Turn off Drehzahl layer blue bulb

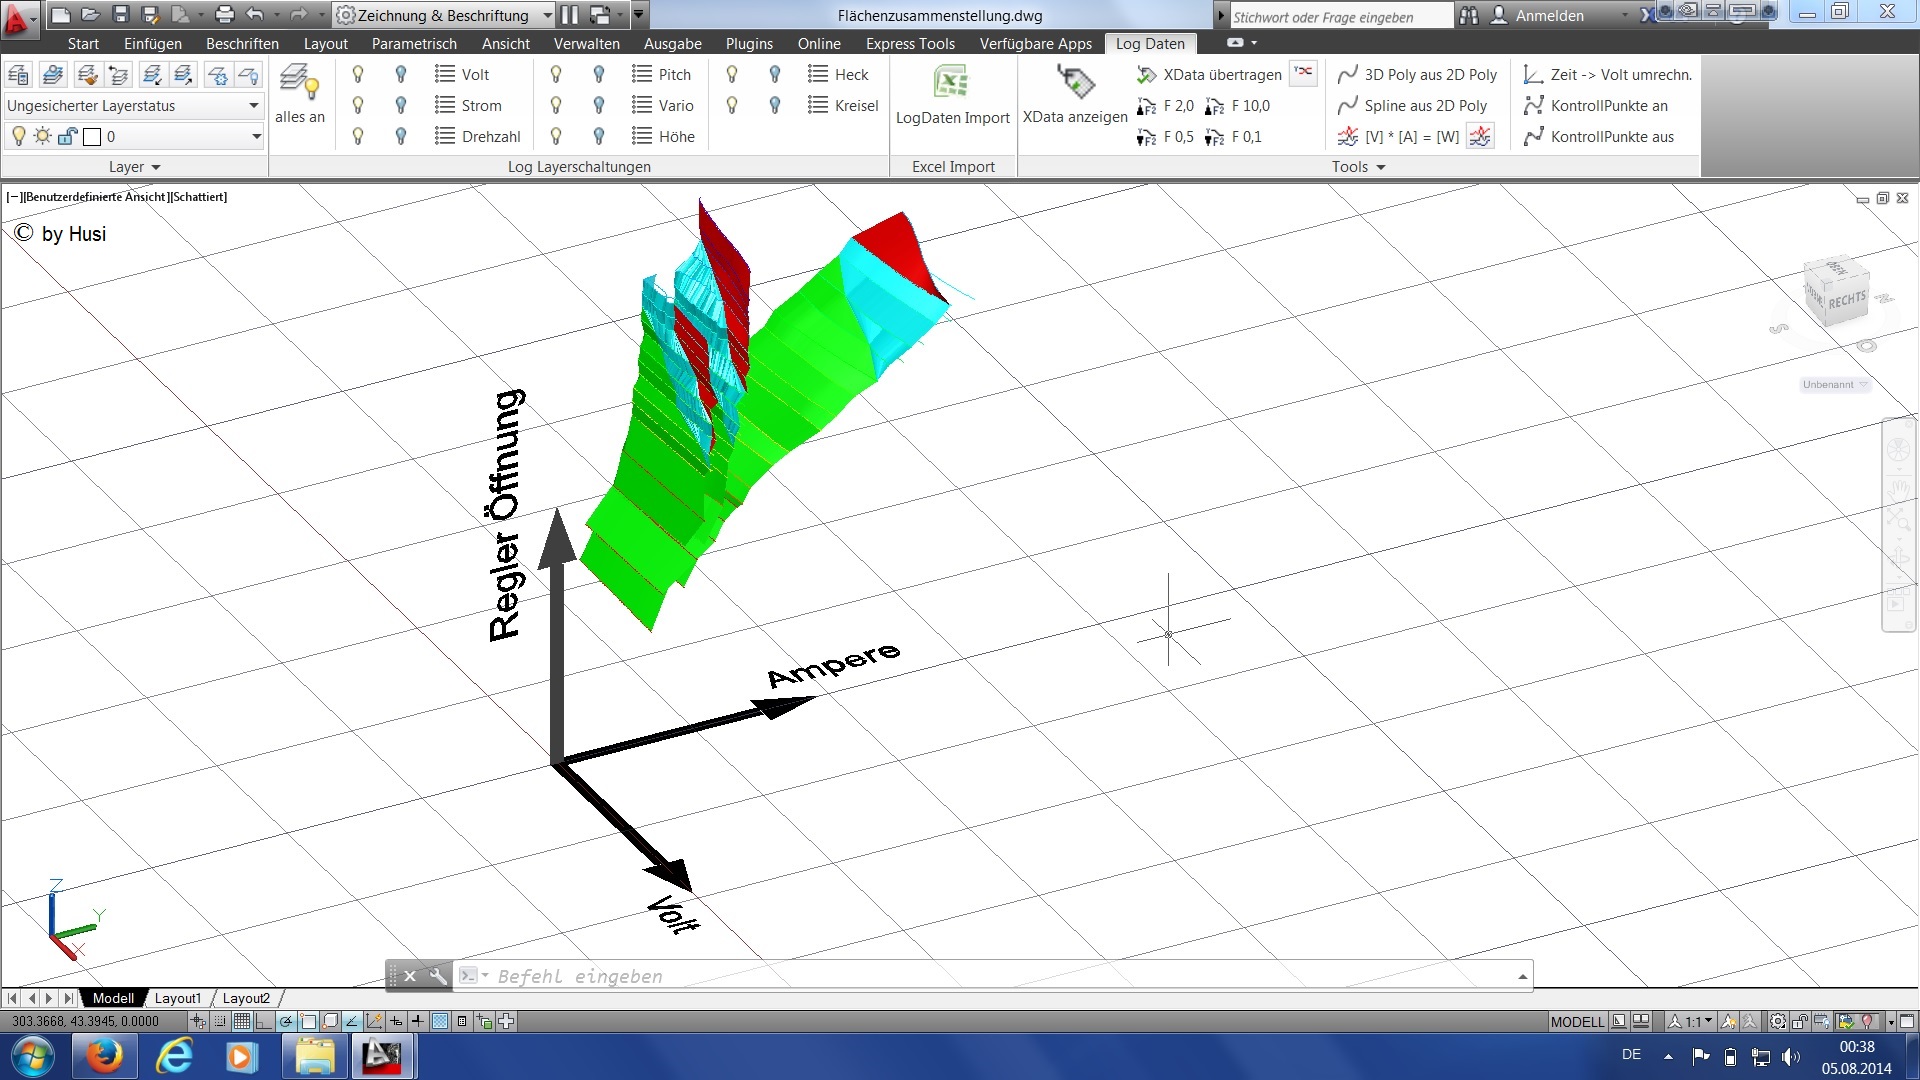(401, 136)
